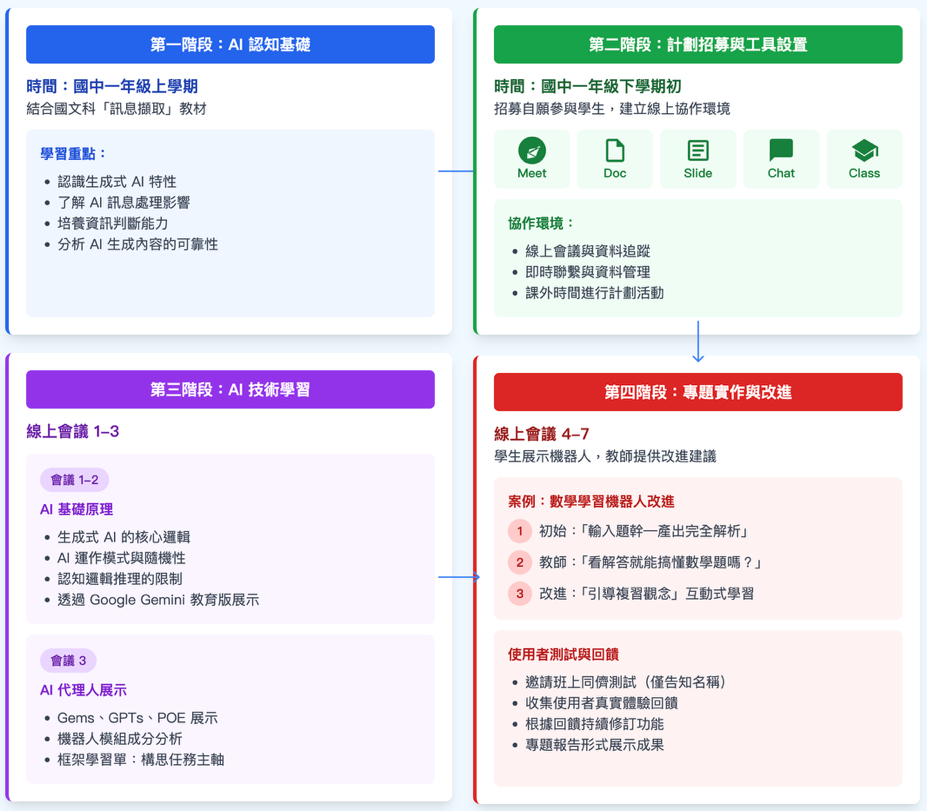This screenshot has height=811, width=927.
Task: Click the 協作環境 heading
Action: tap(541, 223)
